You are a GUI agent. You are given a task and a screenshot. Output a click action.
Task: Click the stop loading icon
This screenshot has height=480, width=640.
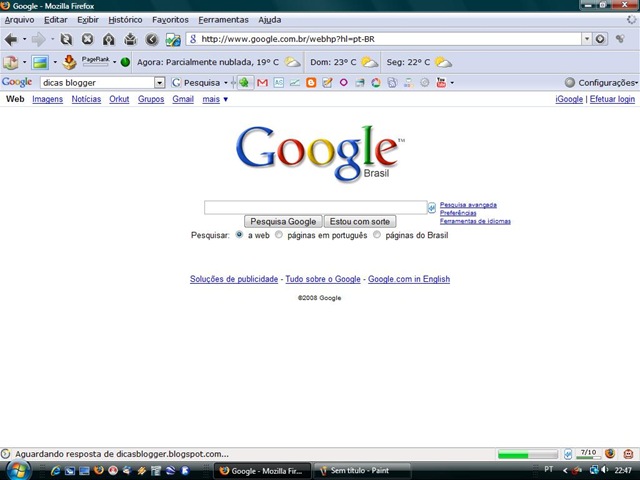click(x=87, y=39)
